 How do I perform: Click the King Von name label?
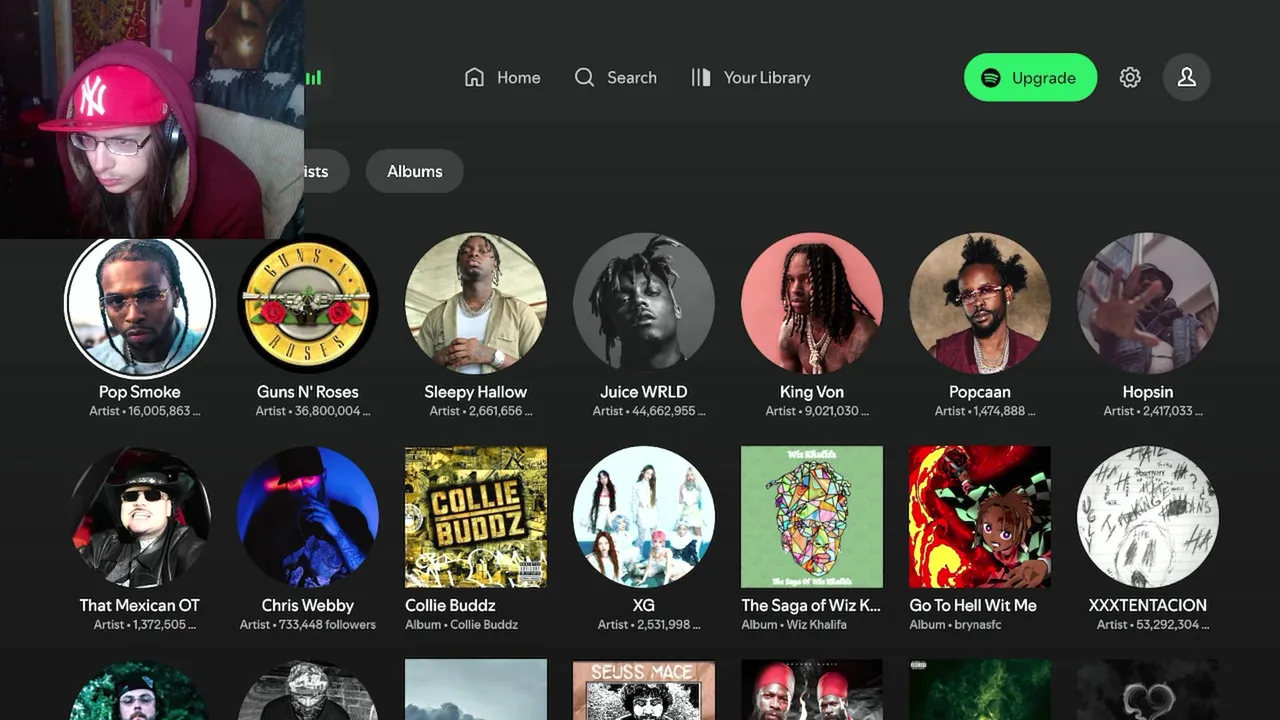coord(812,392)
